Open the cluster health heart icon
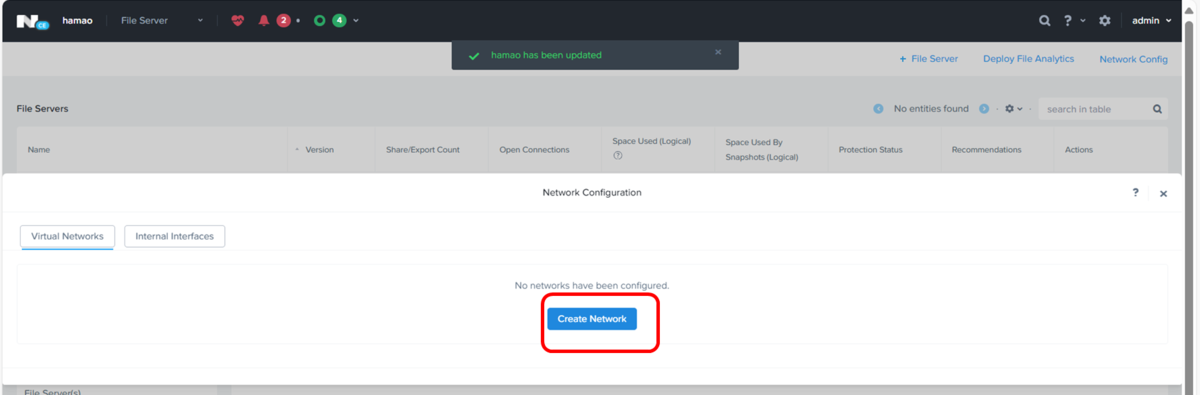 click(x=237, y=20)
